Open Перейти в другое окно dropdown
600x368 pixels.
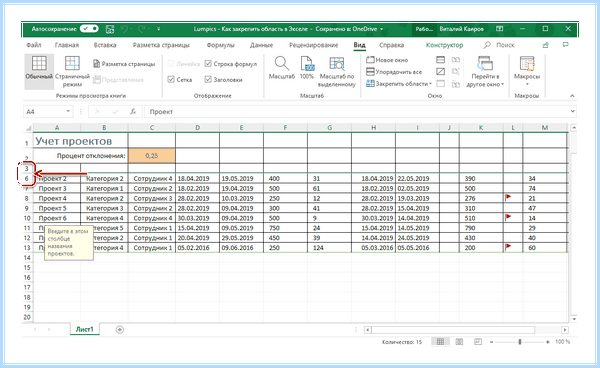[485, 72]
